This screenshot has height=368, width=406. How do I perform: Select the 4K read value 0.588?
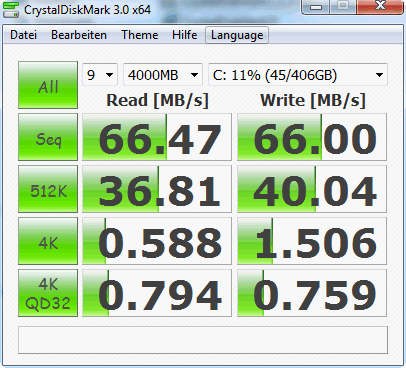(x=157, y=241)
